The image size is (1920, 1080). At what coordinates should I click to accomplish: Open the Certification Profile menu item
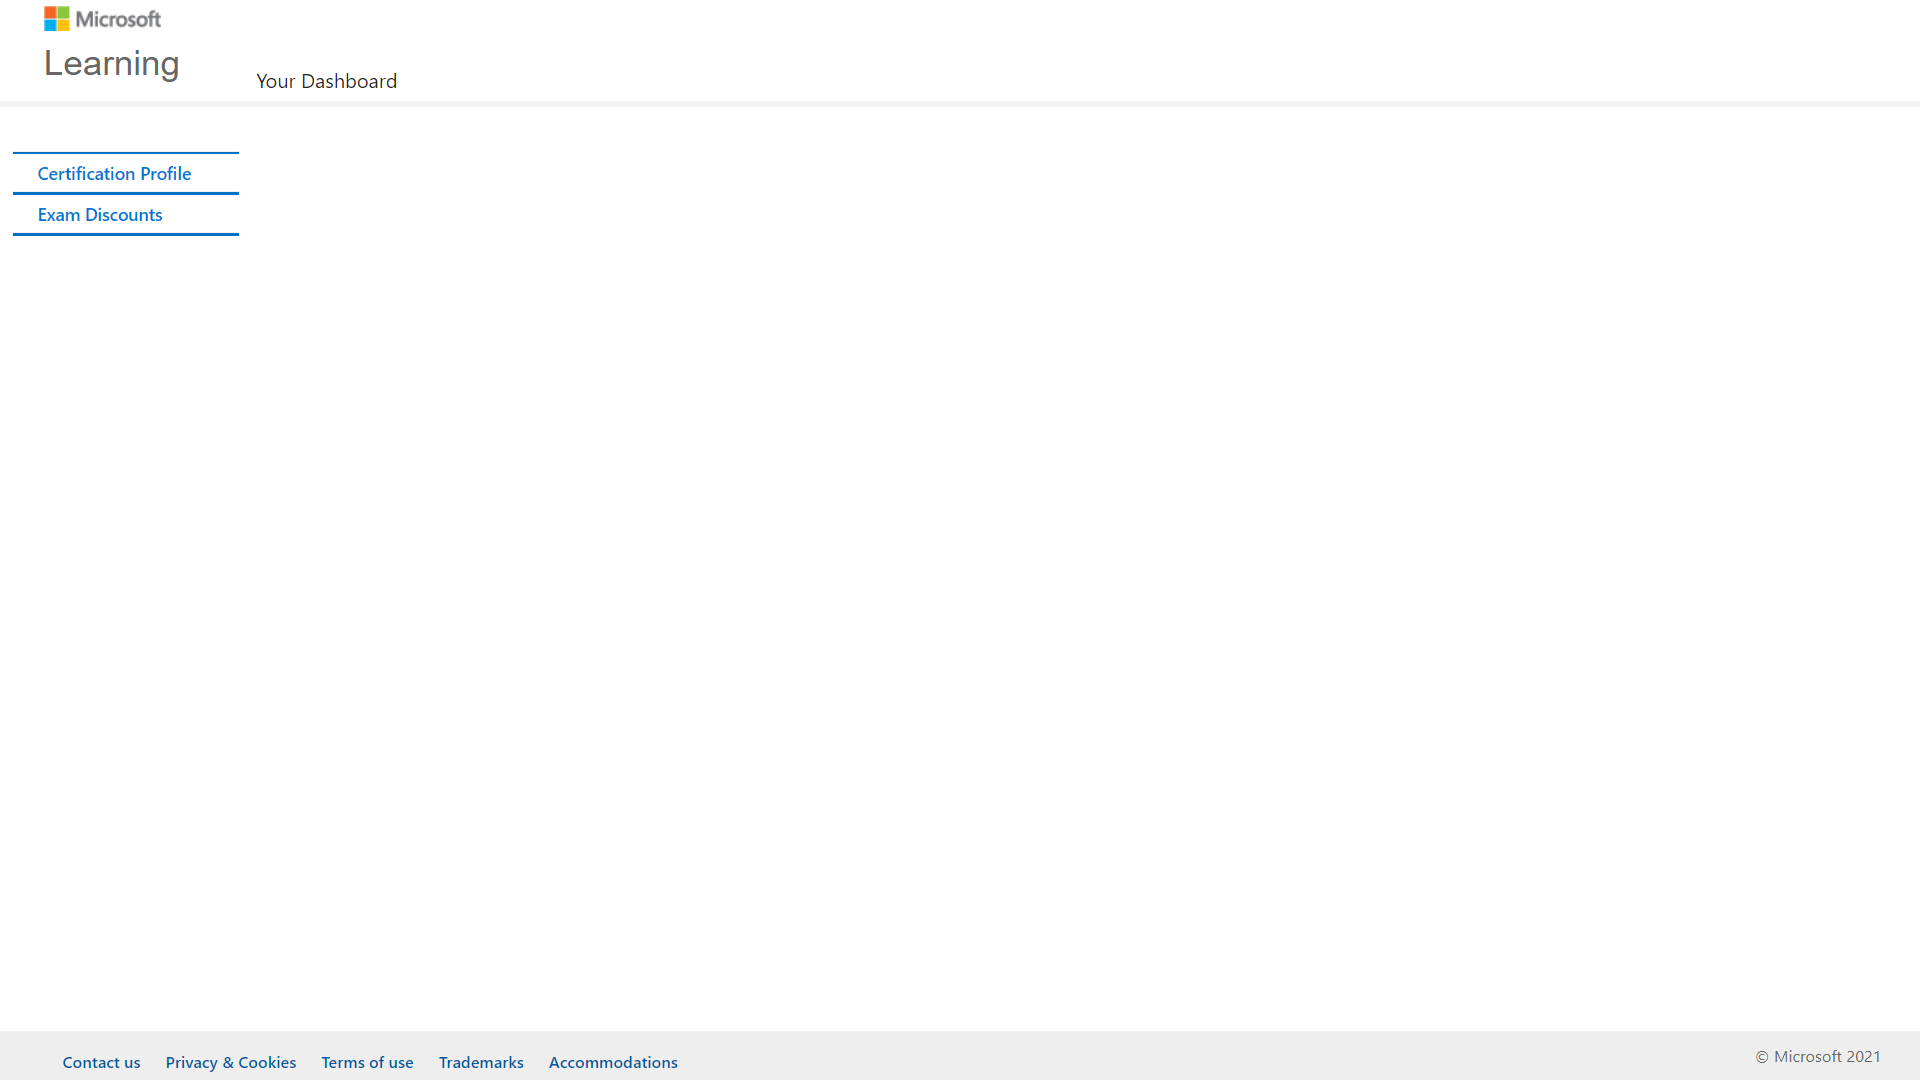pyautogui.click(x=114, y=174)
